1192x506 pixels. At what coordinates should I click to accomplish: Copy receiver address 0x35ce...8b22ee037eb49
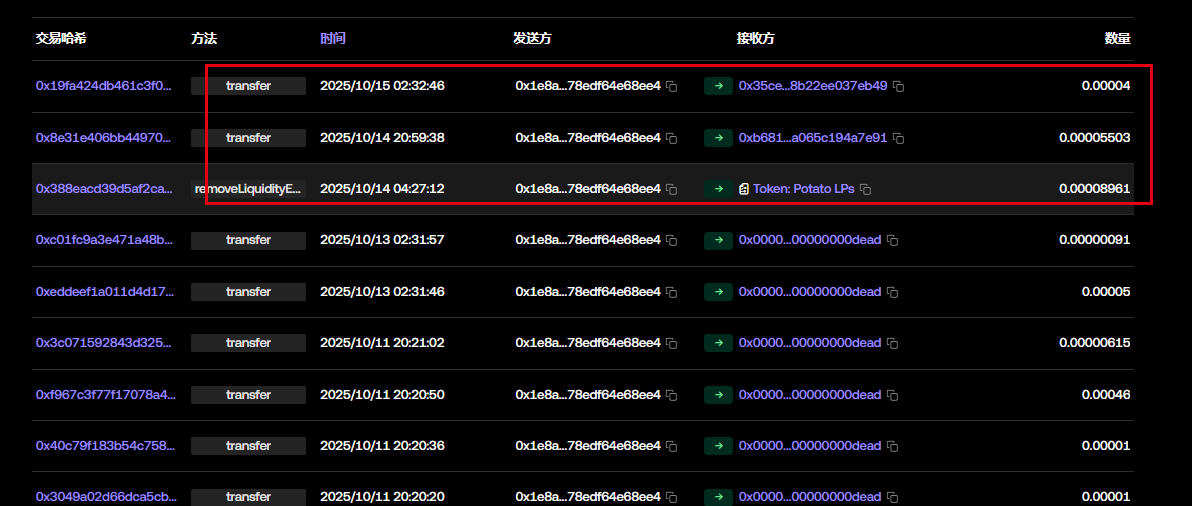(899, 87)
